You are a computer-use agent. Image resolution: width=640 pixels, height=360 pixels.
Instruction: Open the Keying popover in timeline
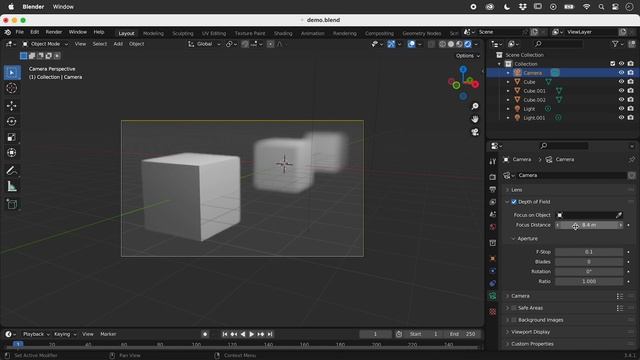coord(64,334)
